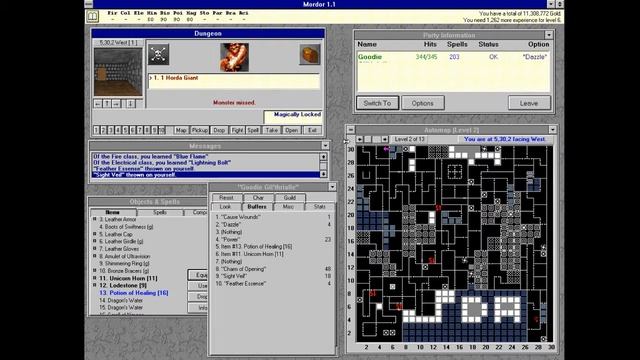Open the Automap dropdown arrow at right
This screenshot has width=640, height=360.
[x=552, y=130]
